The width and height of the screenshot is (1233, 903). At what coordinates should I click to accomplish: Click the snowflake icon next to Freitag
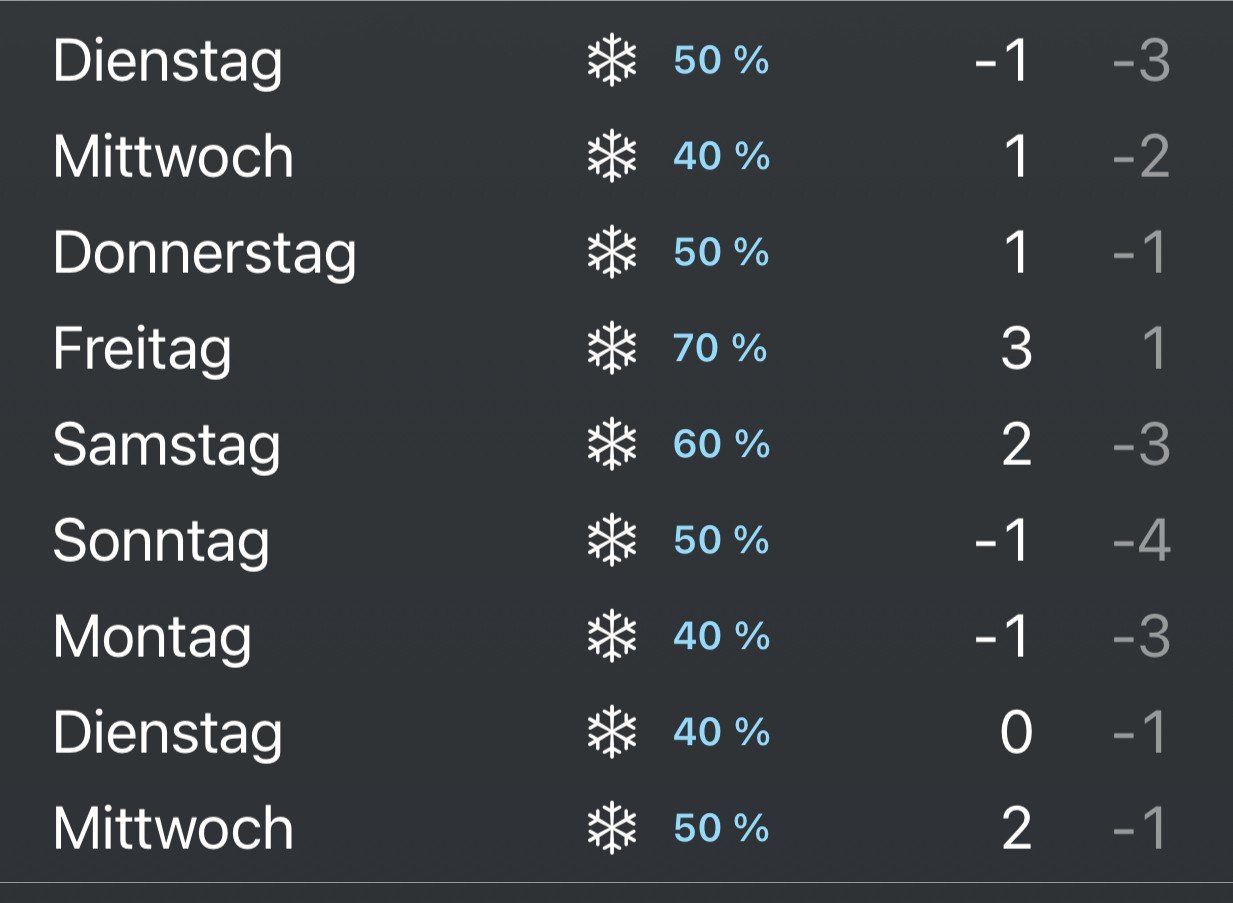[x=611, y=349]
